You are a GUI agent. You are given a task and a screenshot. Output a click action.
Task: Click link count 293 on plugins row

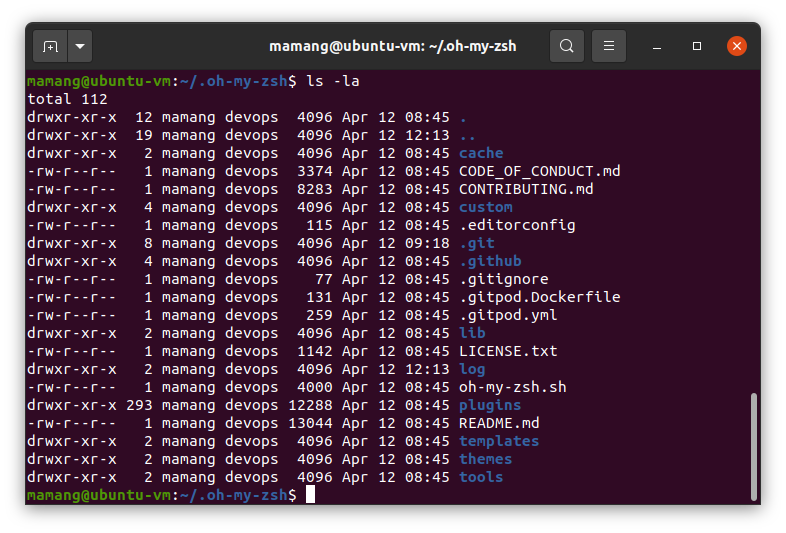139,405
